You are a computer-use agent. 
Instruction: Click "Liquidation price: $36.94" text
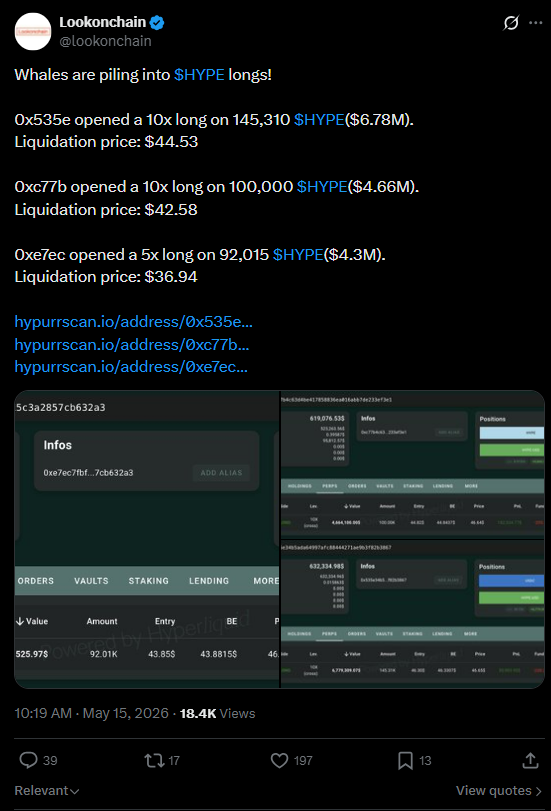click(x=106, y=277)
